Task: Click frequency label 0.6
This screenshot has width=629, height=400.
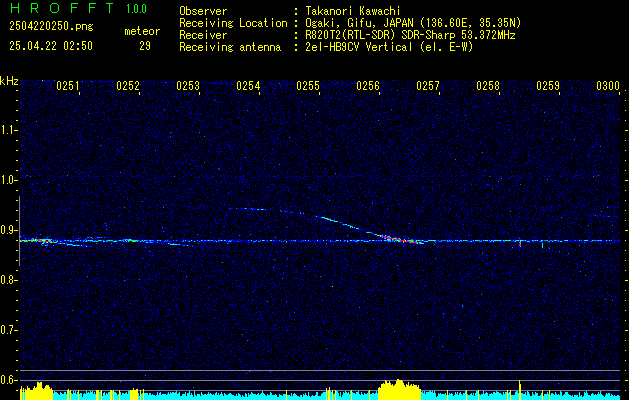Action: coord(8,380)
